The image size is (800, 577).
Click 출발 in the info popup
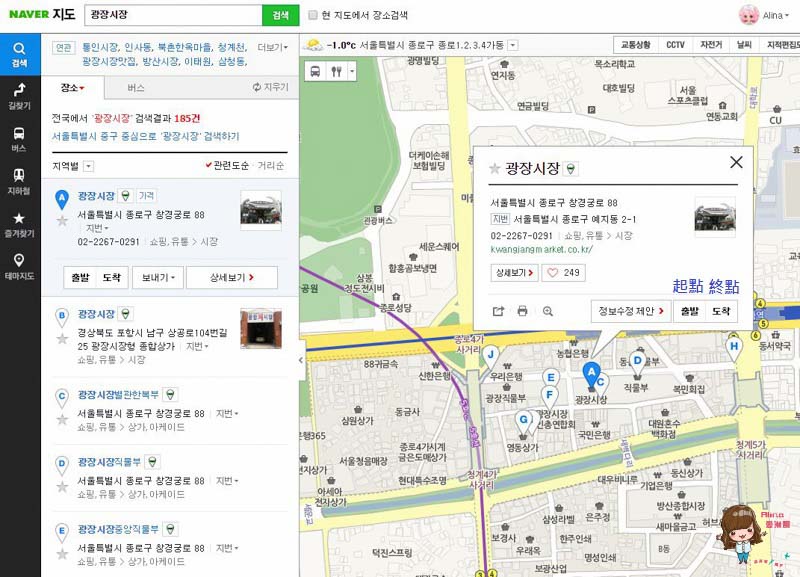pos(690,311)
